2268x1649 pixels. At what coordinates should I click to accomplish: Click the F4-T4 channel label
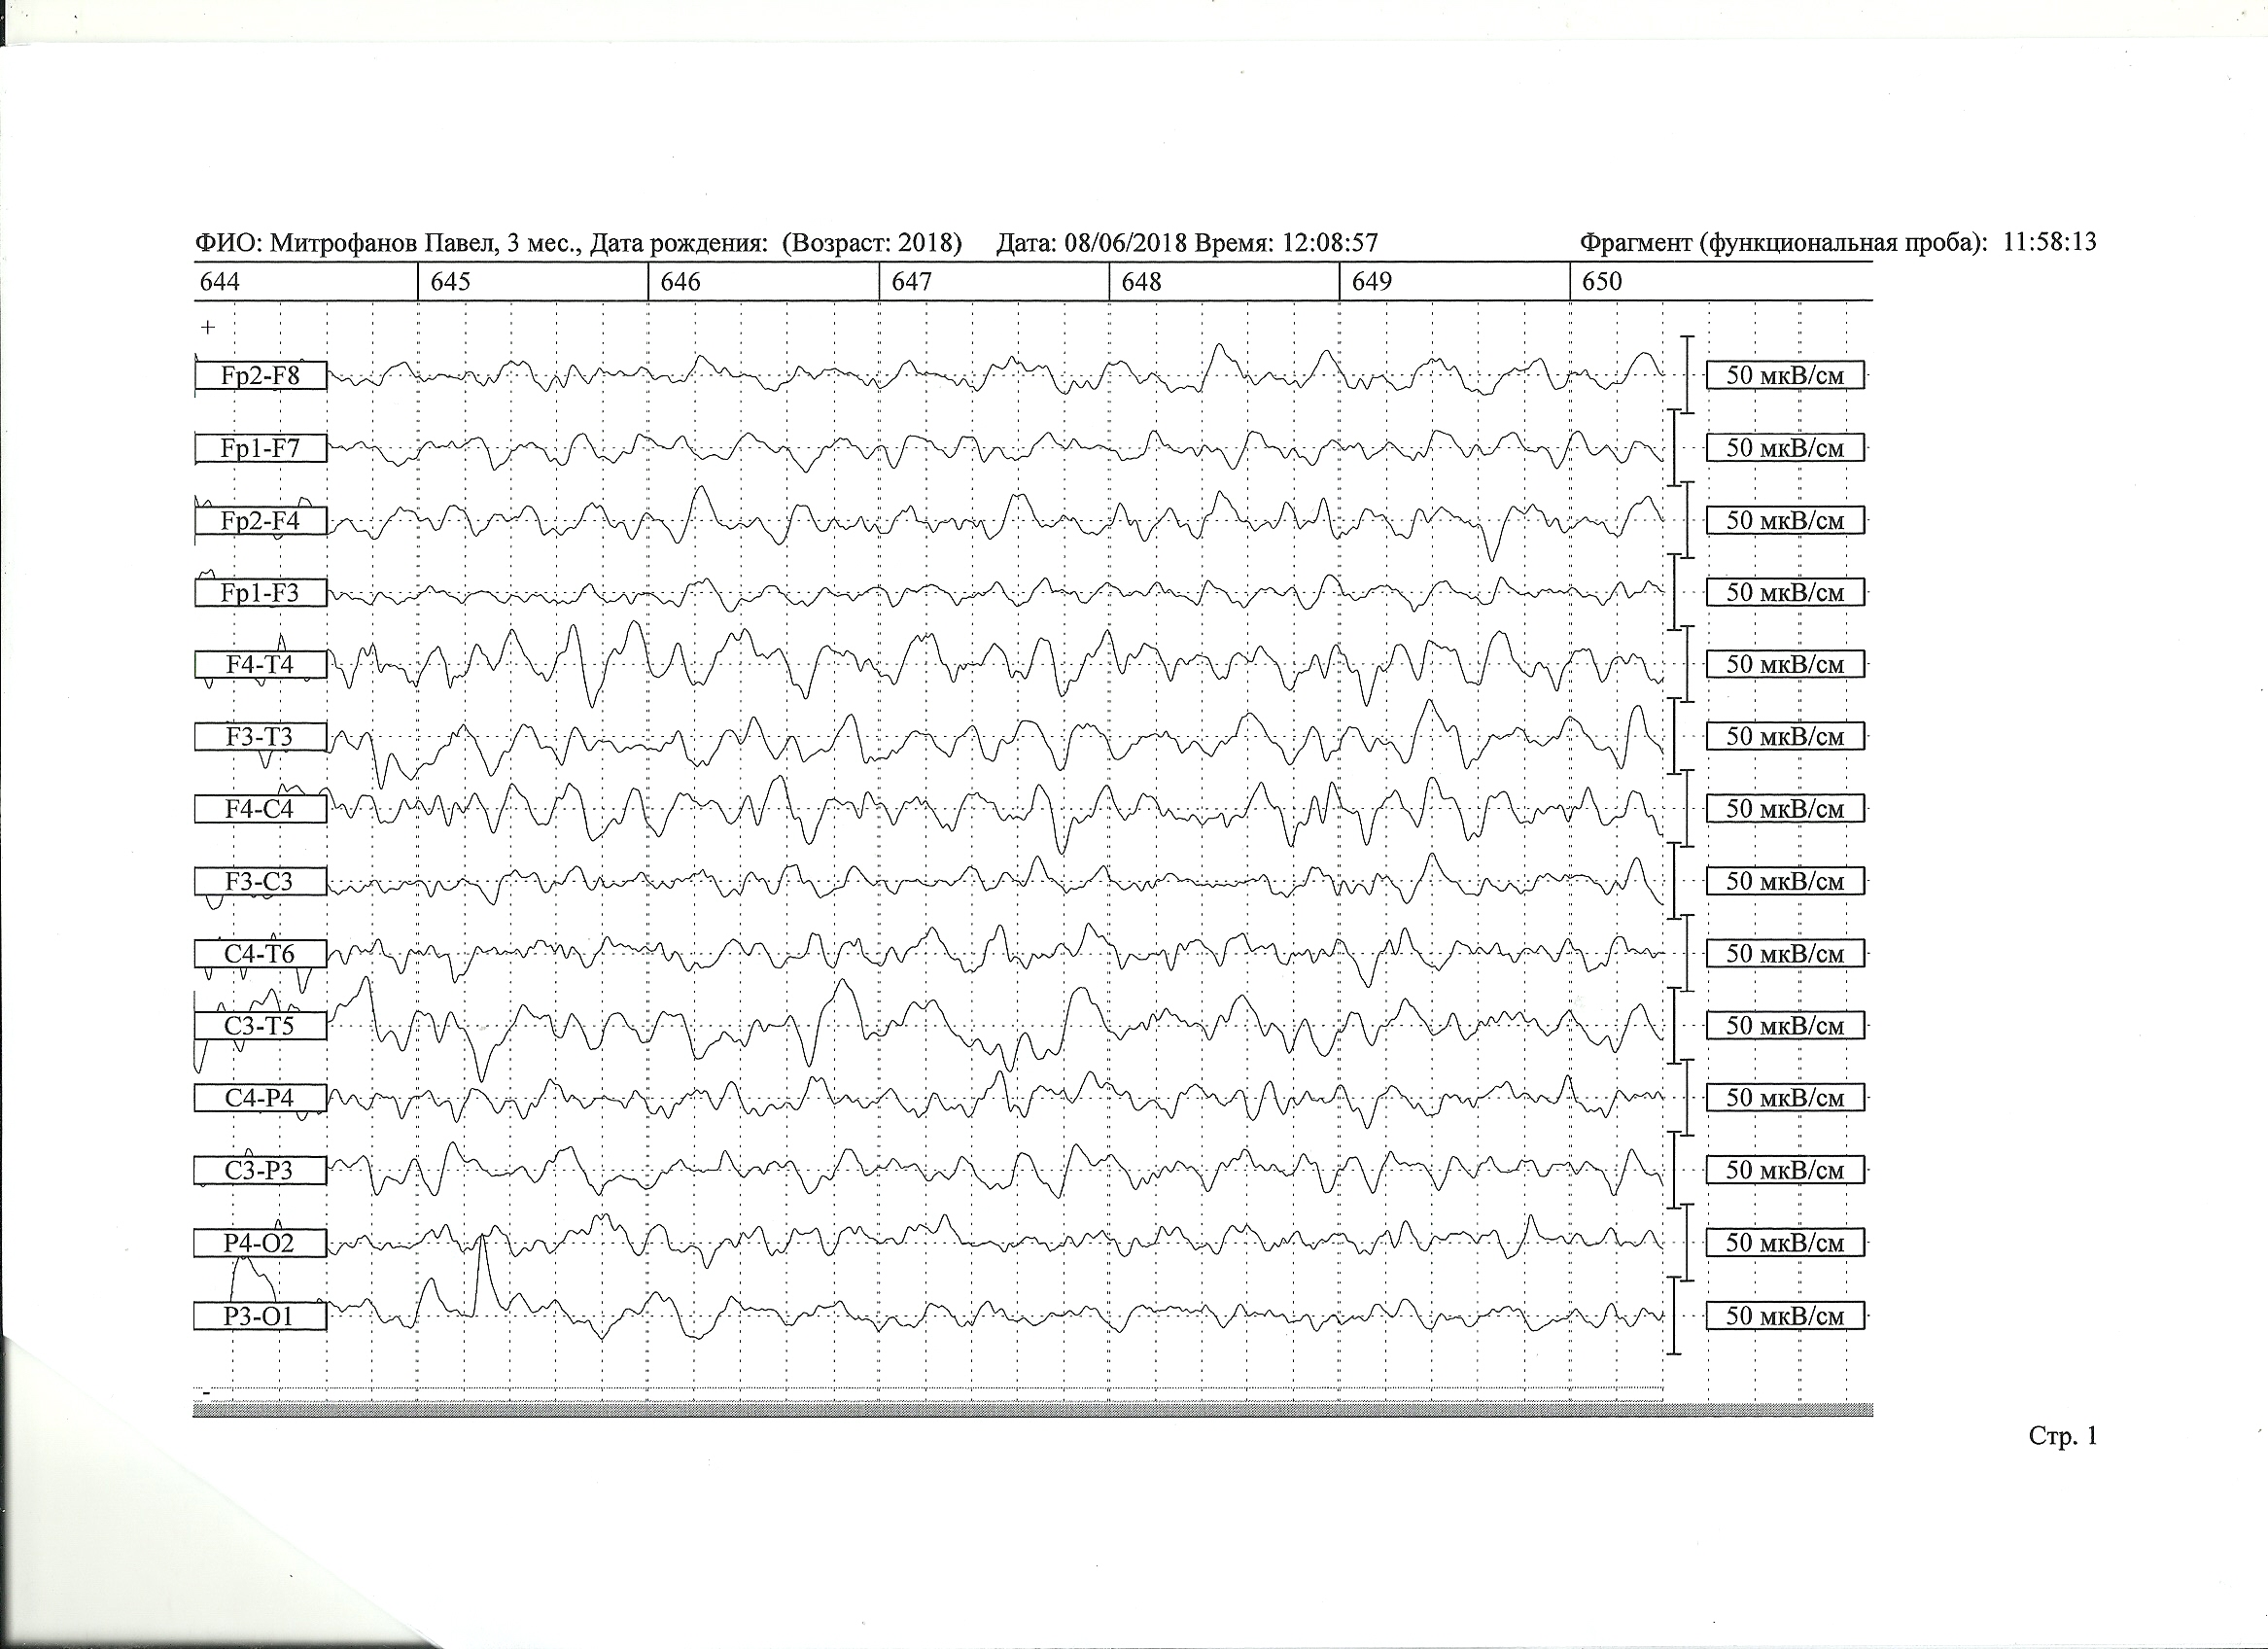pos(260,665)
